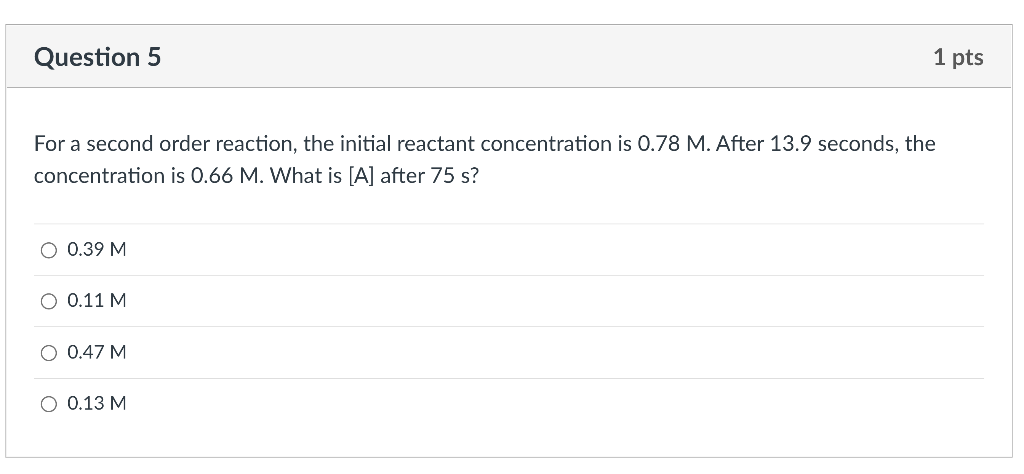Viewport: 1024px width, 474px height.
Task: Click the "0.11 M" answer label
Action: click(x=96, y=301)
